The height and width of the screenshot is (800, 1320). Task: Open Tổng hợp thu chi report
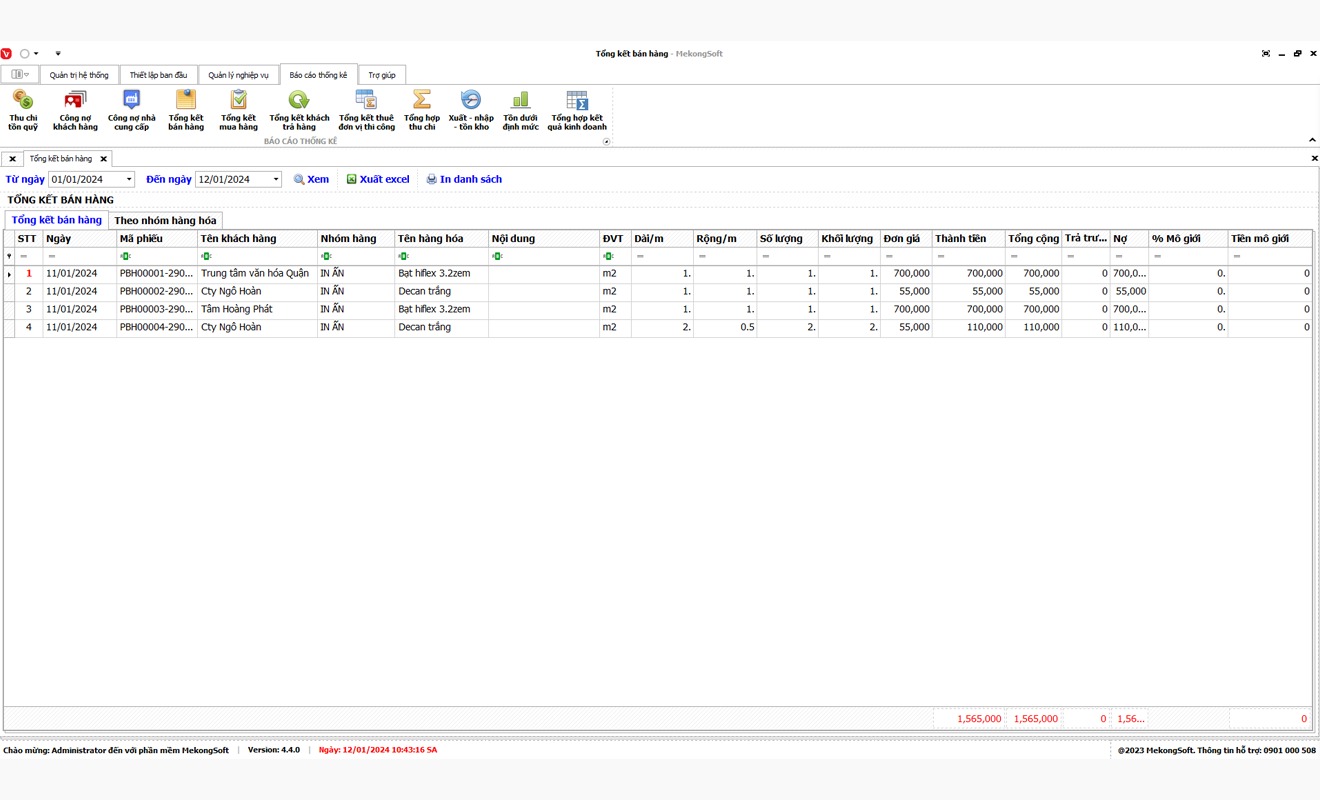click(x=422, y=110)
